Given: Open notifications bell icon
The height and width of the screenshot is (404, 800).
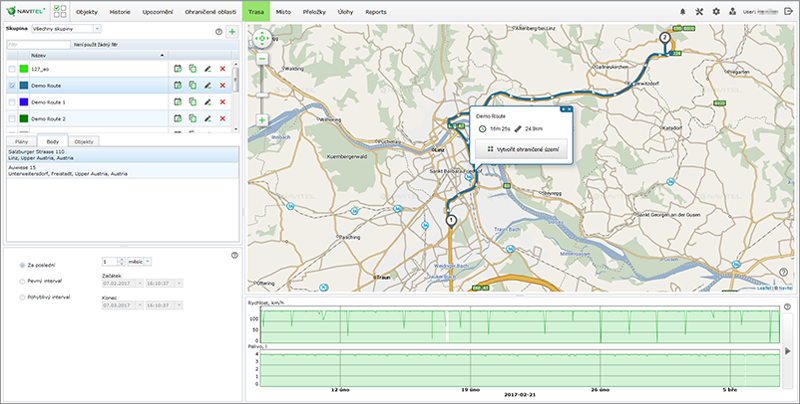Looking at the screenshot, I should 684,11.
